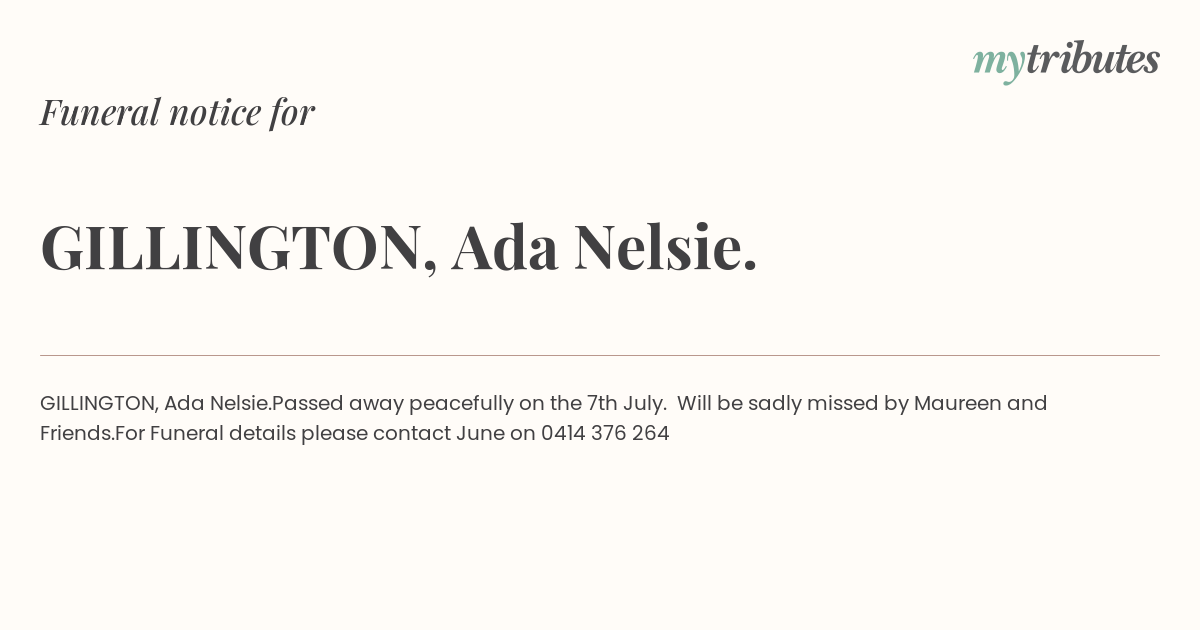The width and height of the screenshot is (1200, 630).
Task: Click "Nelsie." in the large title
Action: (666, 247)
